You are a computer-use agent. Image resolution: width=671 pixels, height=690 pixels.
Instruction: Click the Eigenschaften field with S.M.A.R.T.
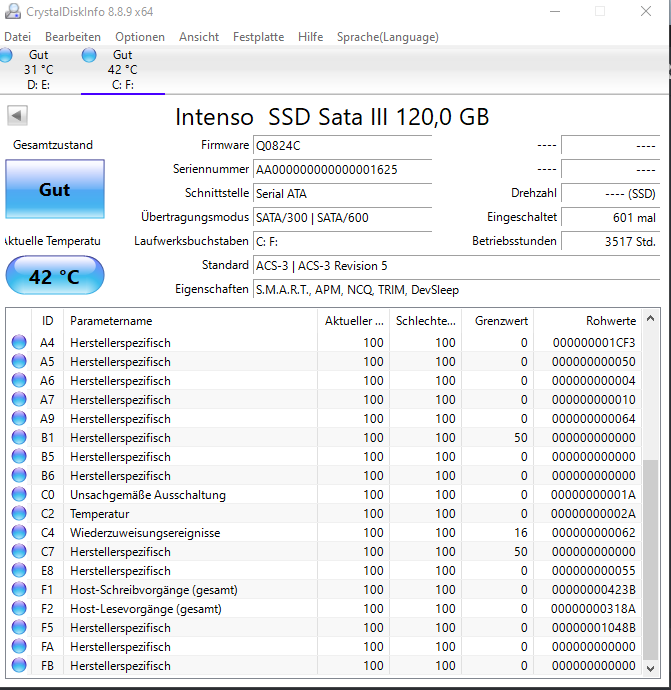[x=456, y=290]
